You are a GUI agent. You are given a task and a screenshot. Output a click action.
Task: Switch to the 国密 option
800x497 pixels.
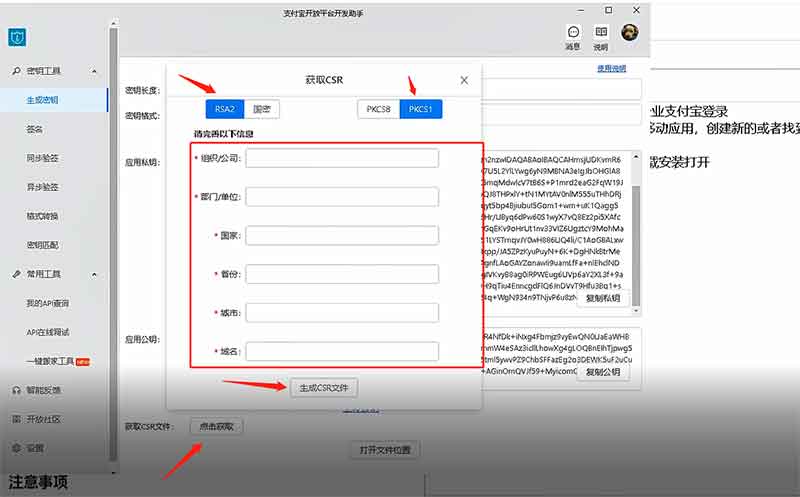tap(262, 109)
